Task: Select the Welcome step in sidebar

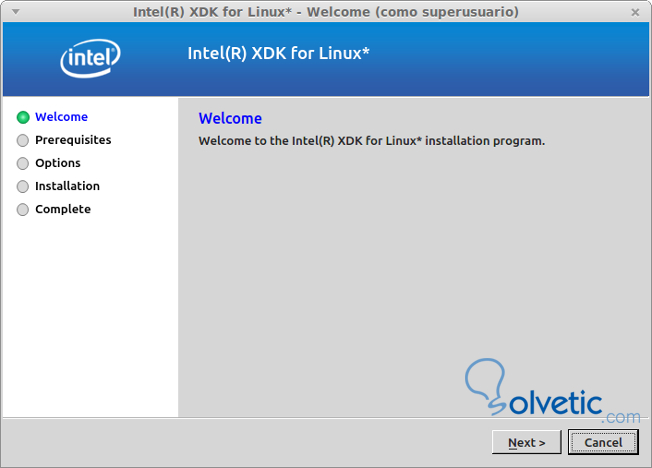Action: (62, 117)
